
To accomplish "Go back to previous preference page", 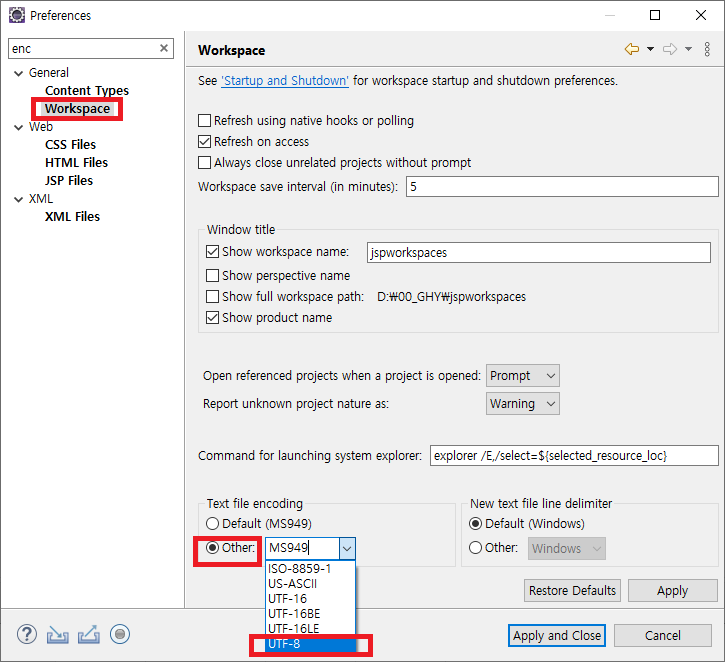I will click(x=632, y=49).
